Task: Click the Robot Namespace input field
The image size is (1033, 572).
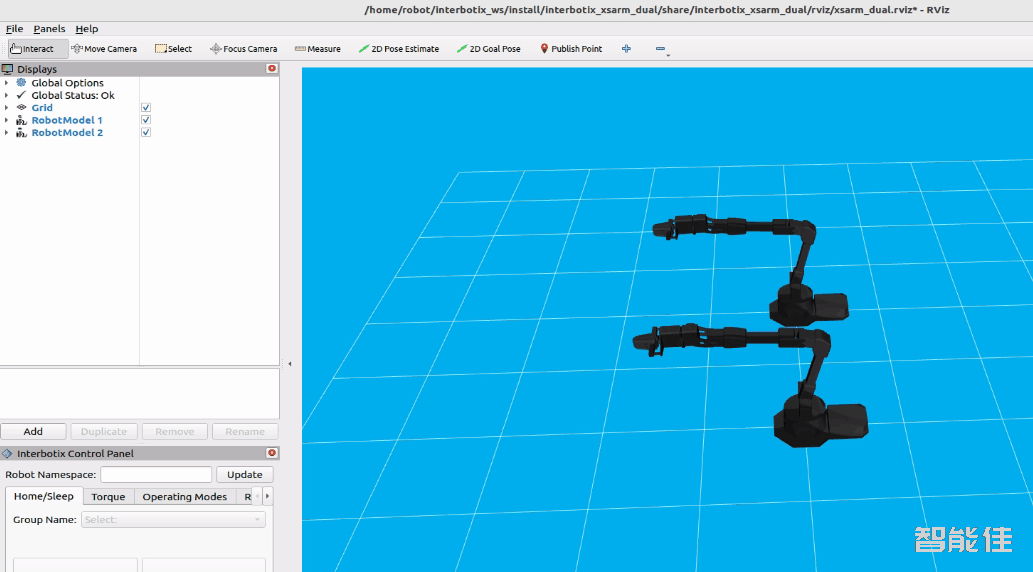Action: (x=156, y=475)
